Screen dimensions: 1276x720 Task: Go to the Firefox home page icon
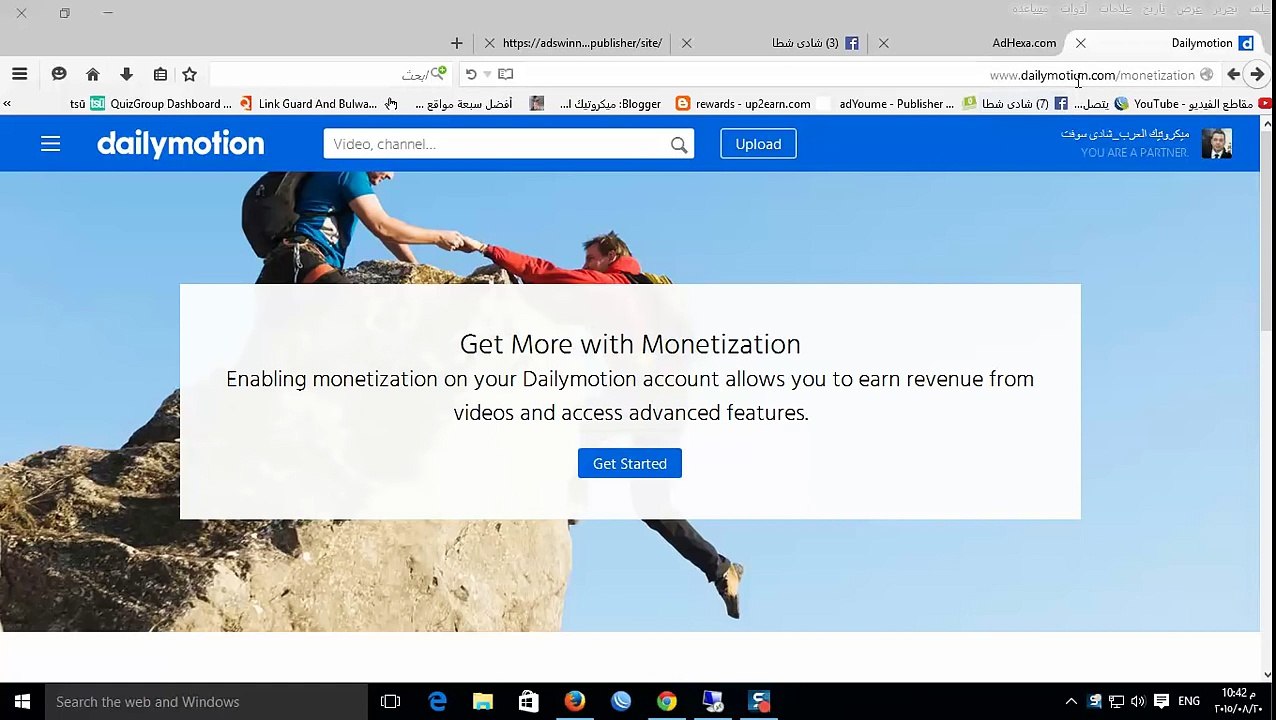93,74
